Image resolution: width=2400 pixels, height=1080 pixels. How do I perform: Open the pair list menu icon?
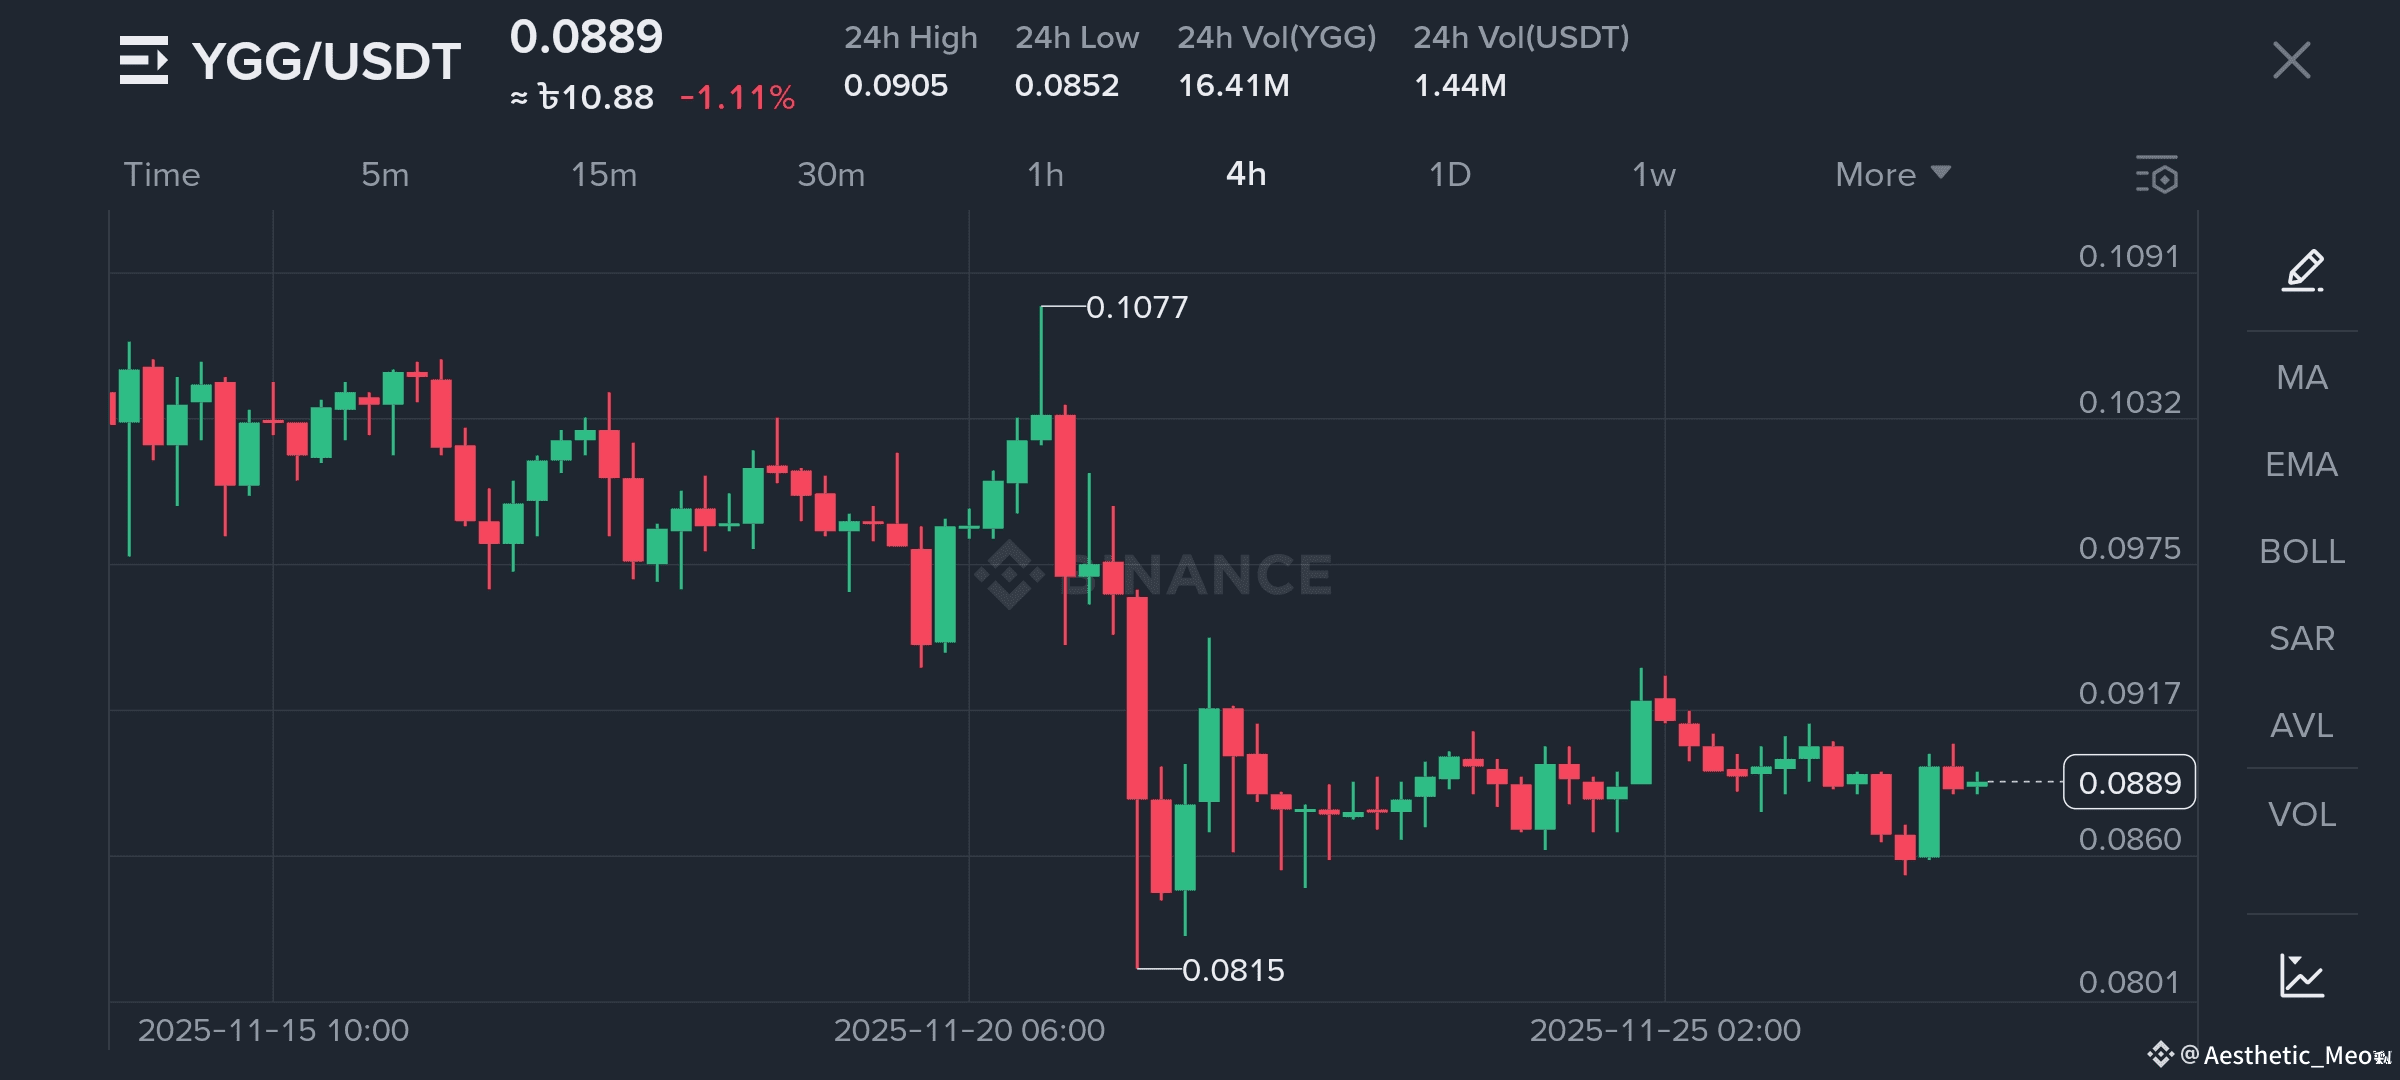tap(143, 60)
